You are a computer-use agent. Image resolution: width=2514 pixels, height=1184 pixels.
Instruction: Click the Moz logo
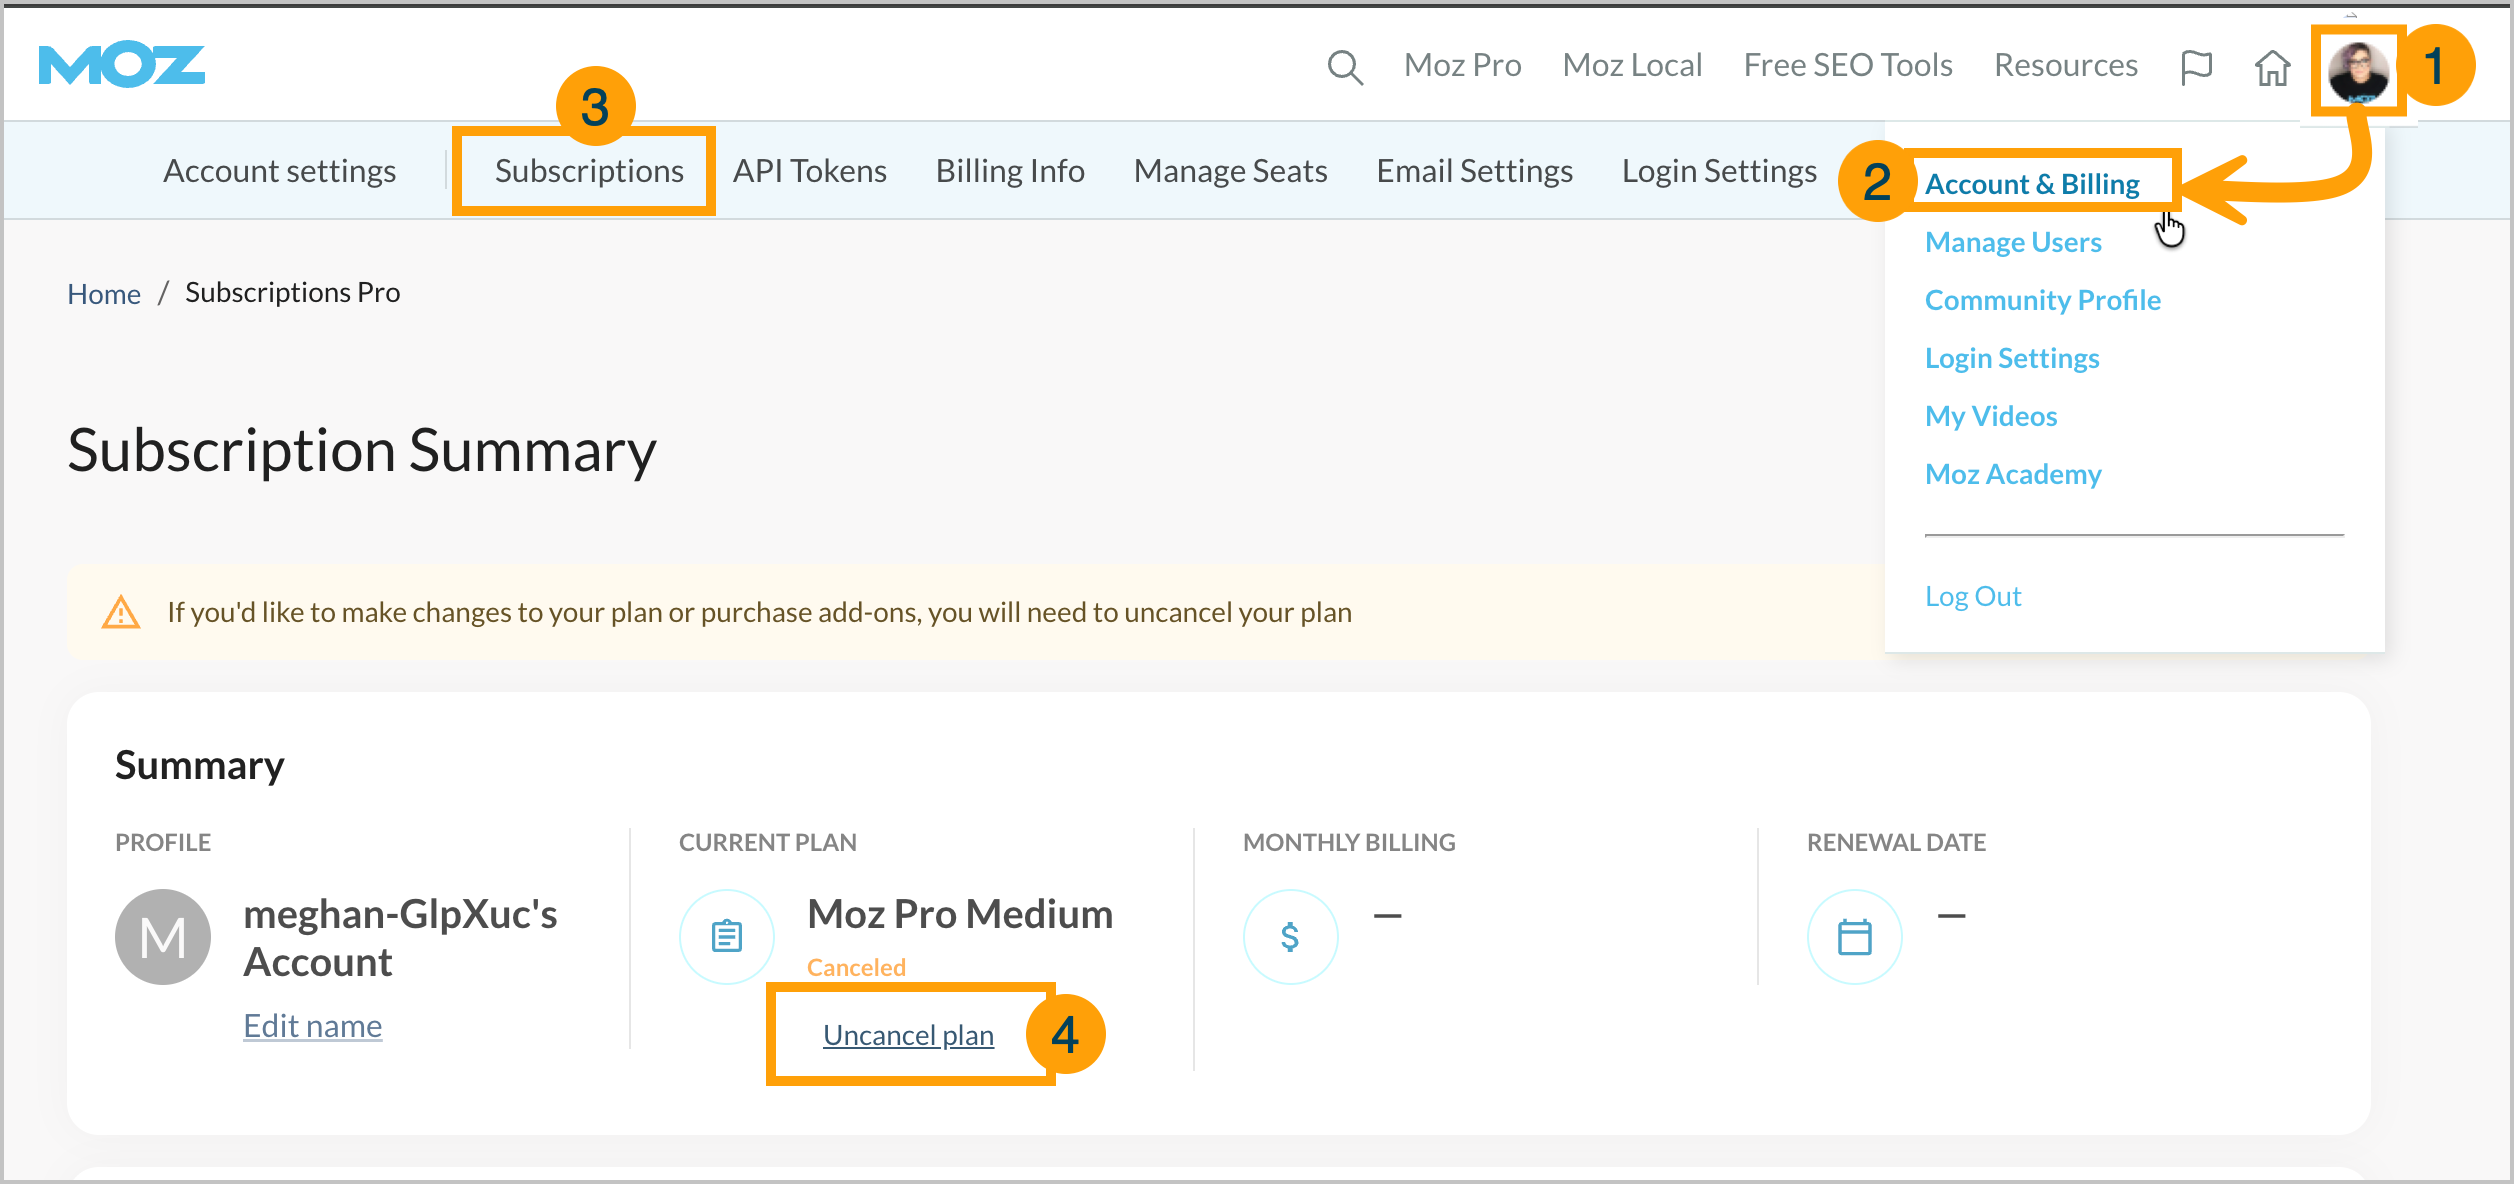click(x=122, y=66)
